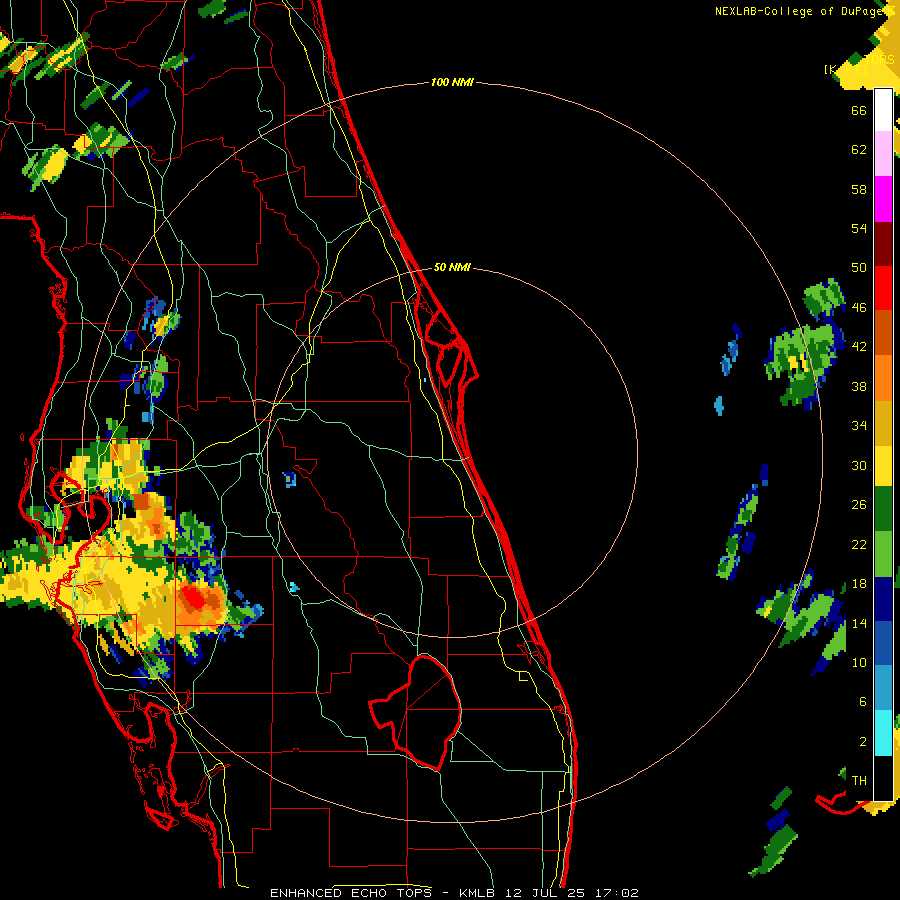Click the legend value "46"

click(859, 308)
